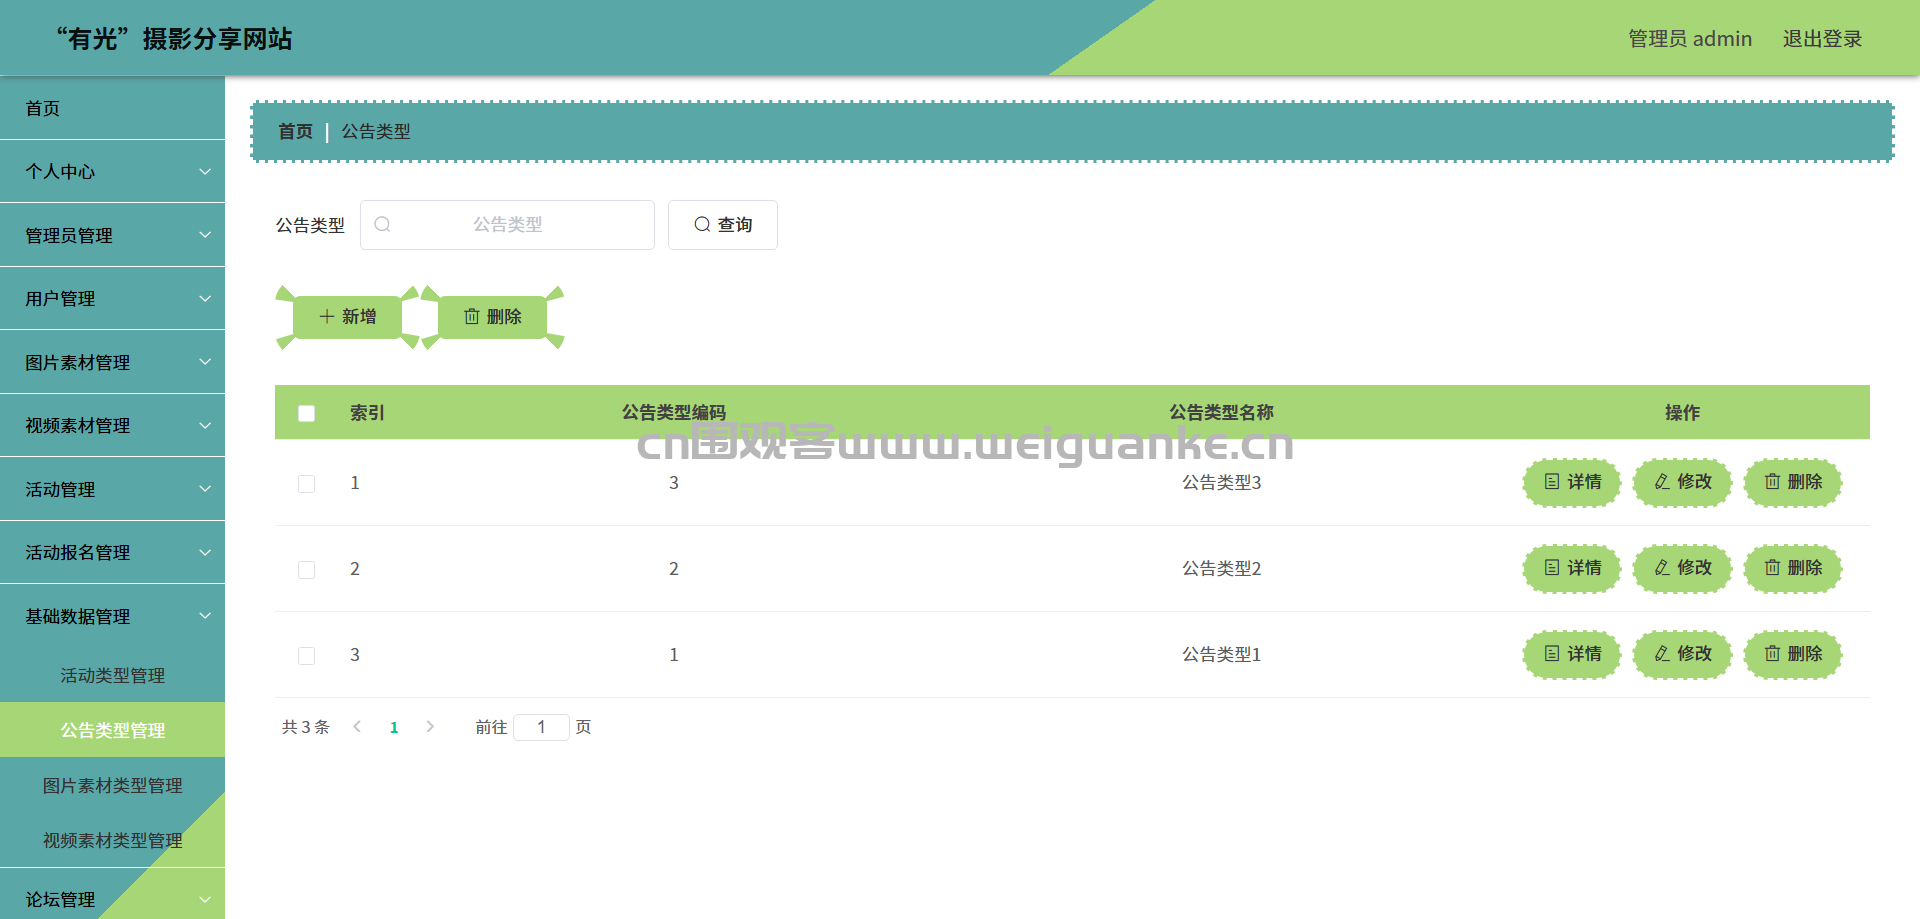Open 视频素材类型管理 submenu item
The width and height of the screenshot is (1920, 919).
point(112,840)
